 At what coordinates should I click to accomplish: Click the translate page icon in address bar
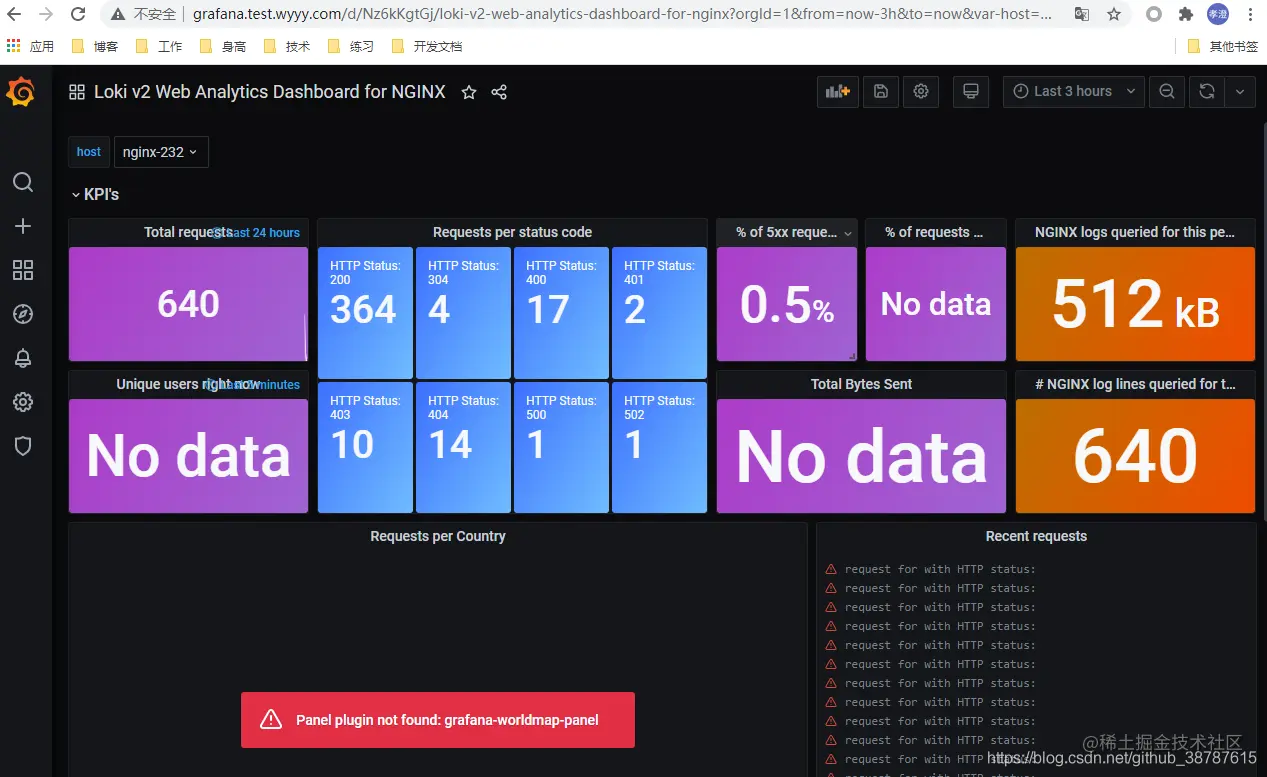pyautogui.click(x=1082, y=14)
